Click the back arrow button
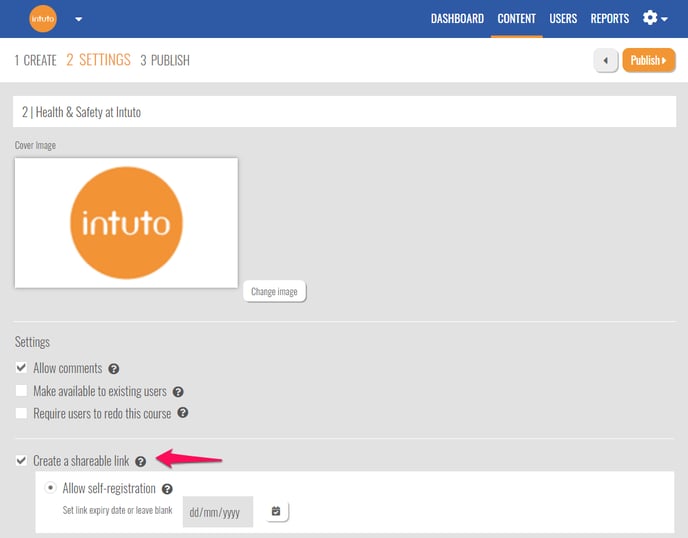 tap(606, 61)
